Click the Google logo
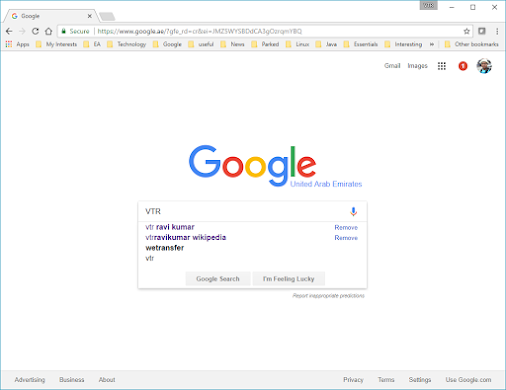 [252, 165]
